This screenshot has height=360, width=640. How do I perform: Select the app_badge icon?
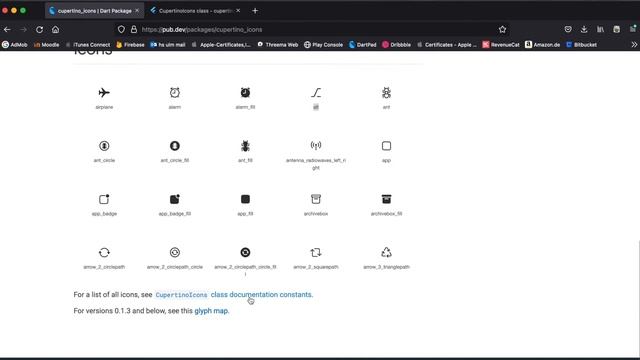(104, 199)
